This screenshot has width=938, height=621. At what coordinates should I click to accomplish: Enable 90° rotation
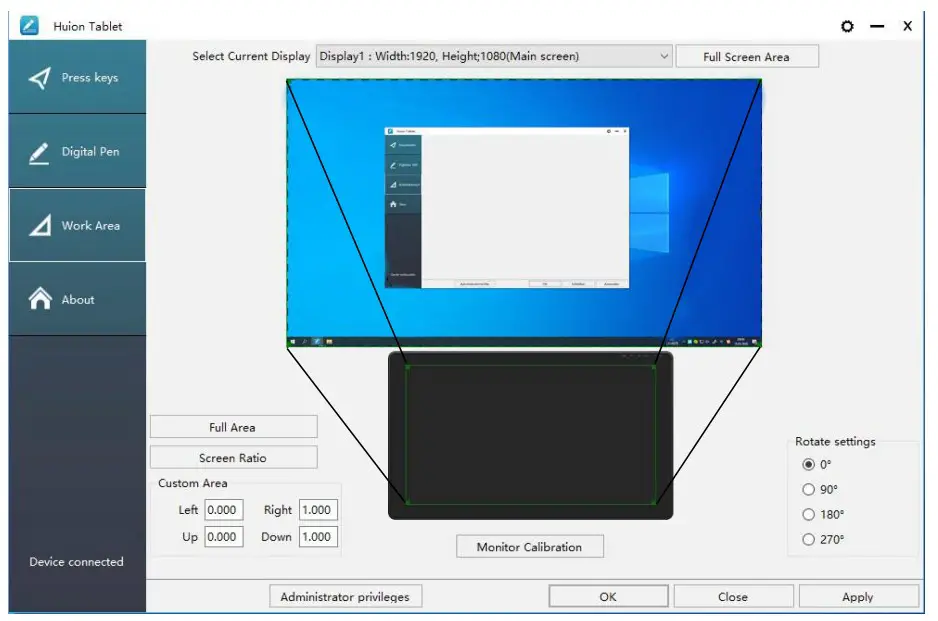click(x=808, y=489)
